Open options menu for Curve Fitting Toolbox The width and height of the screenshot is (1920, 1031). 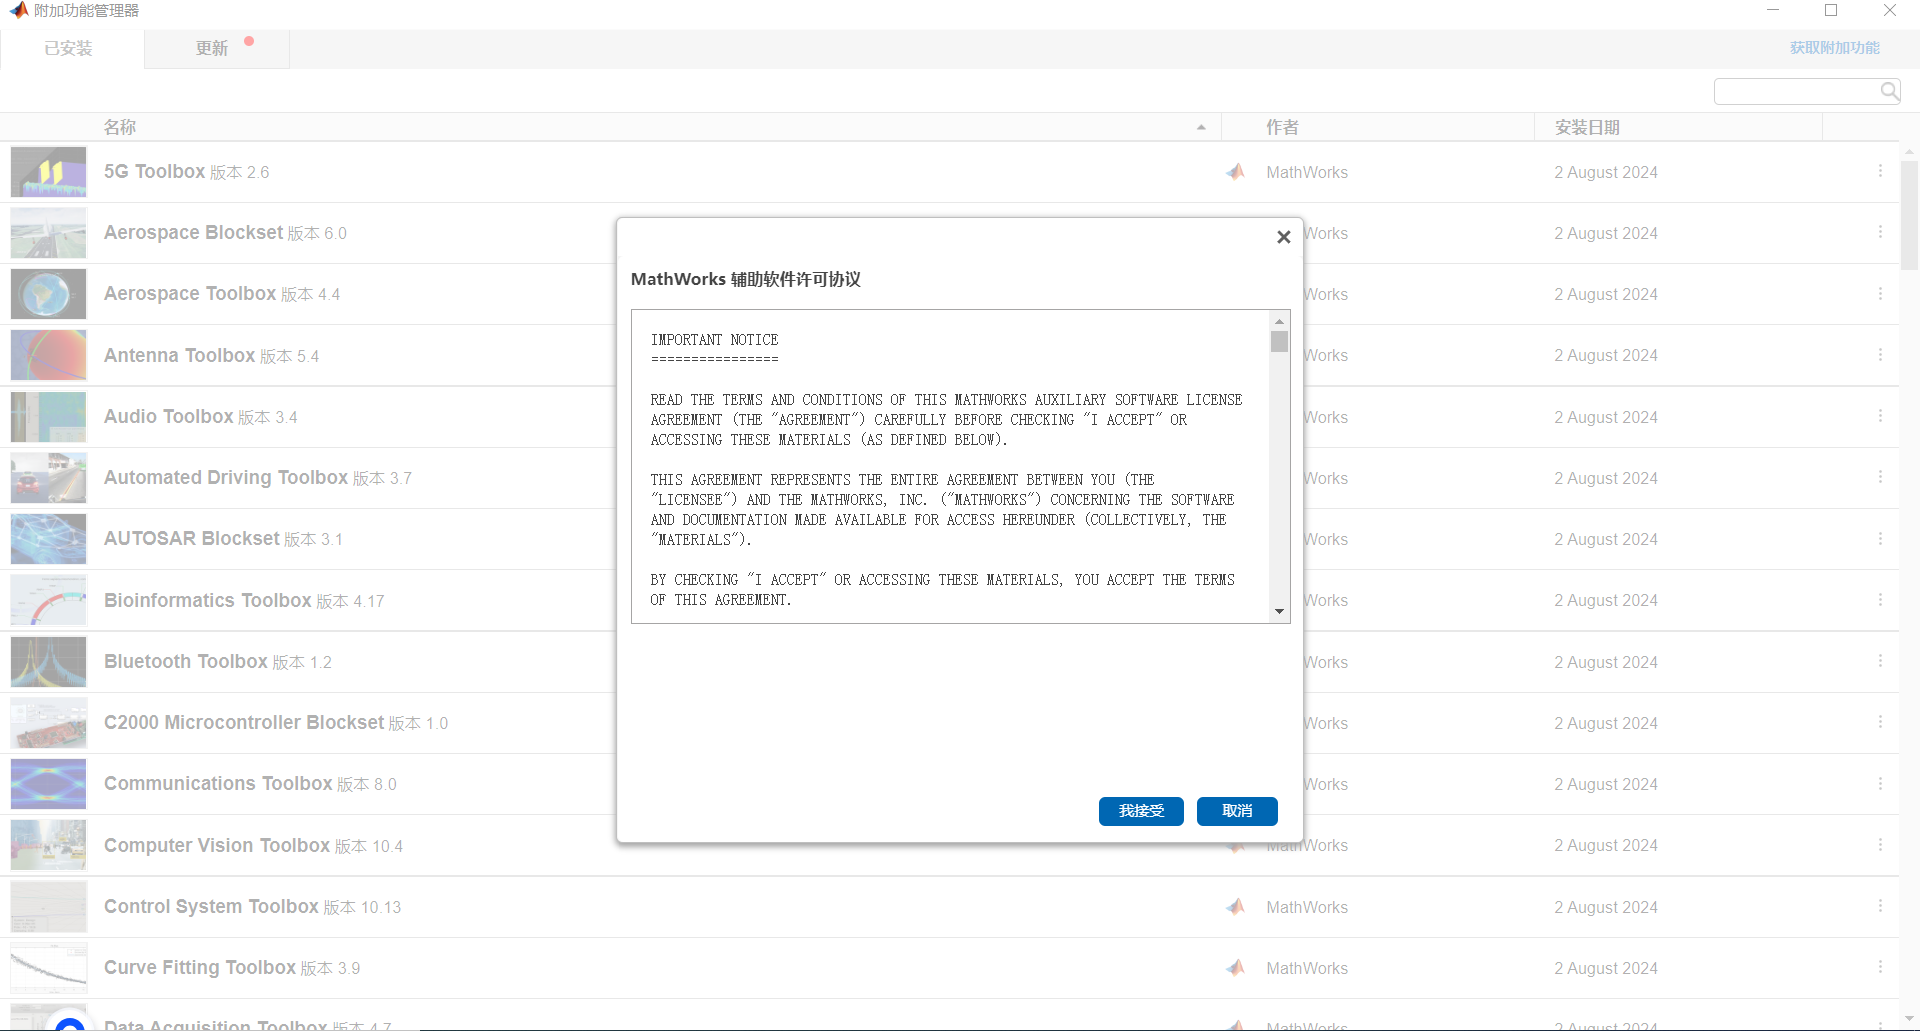[x=1880, y=967]
